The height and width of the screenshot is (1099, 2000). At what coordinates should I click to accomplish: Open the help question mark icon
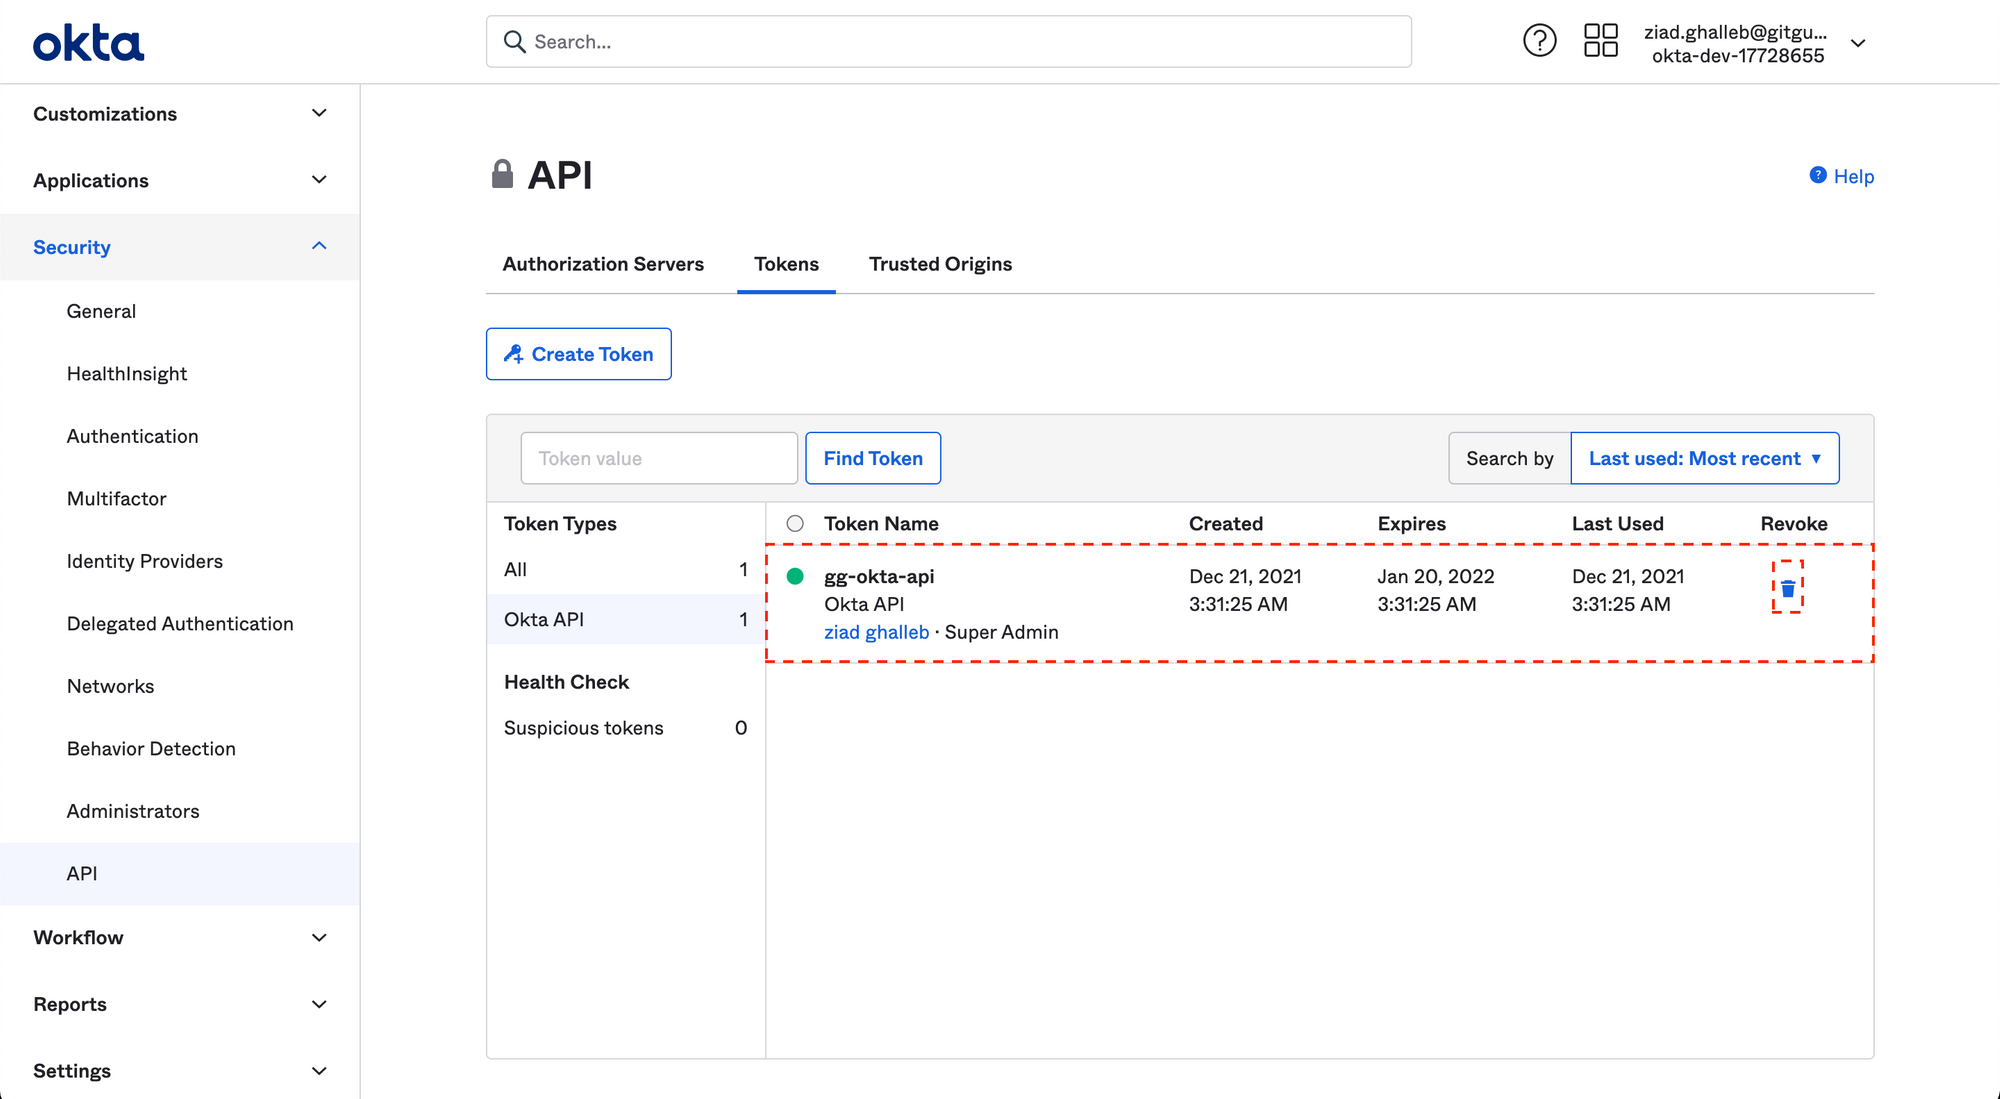click(1539, 40)
